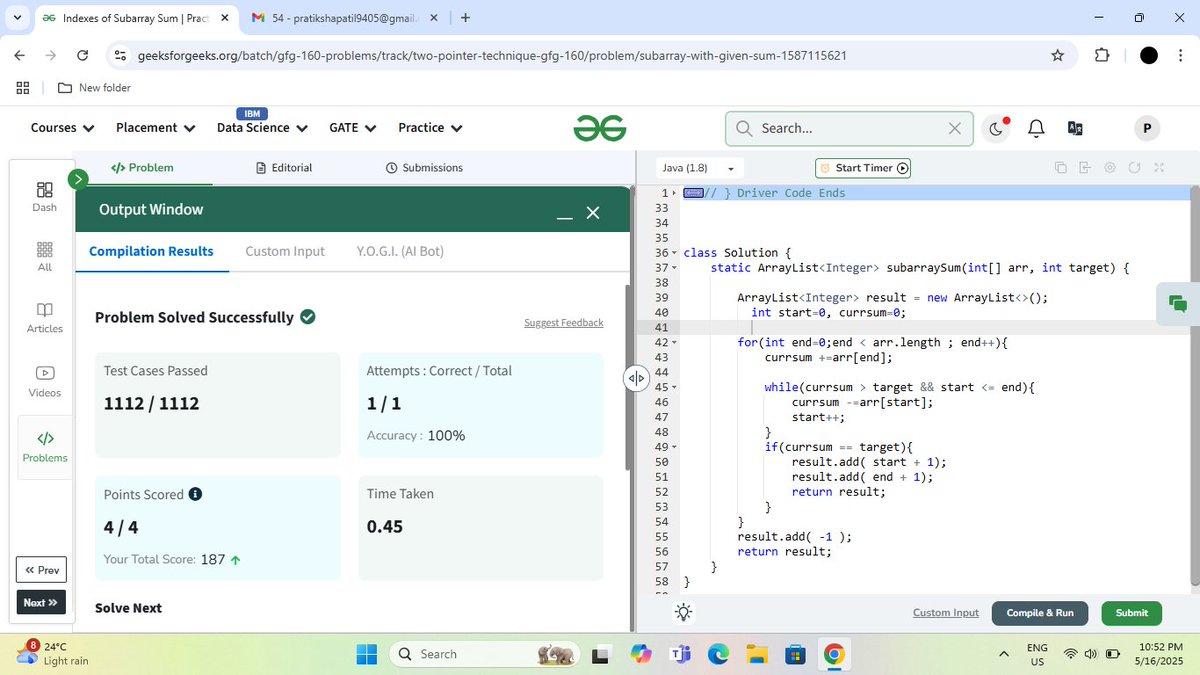Open the browser tab search dropdown
The width and height of the screenshot is (1200, 675).
coord(18,18)
